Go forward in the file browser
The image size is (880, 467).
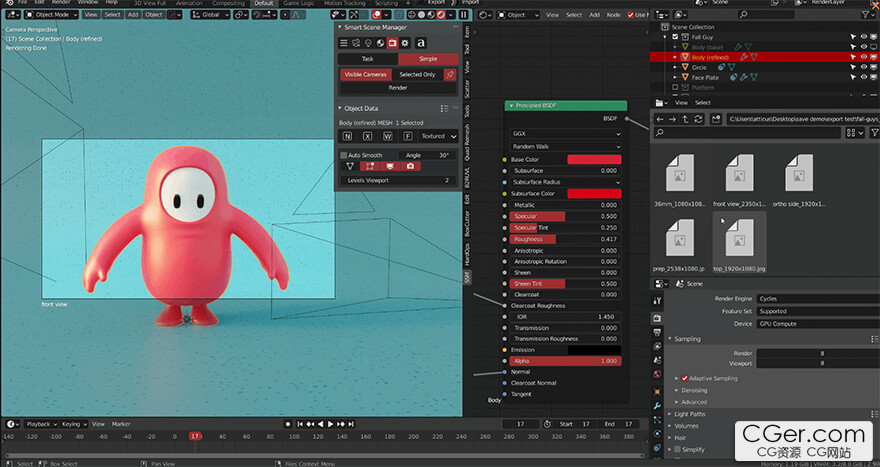click(672, 119)
